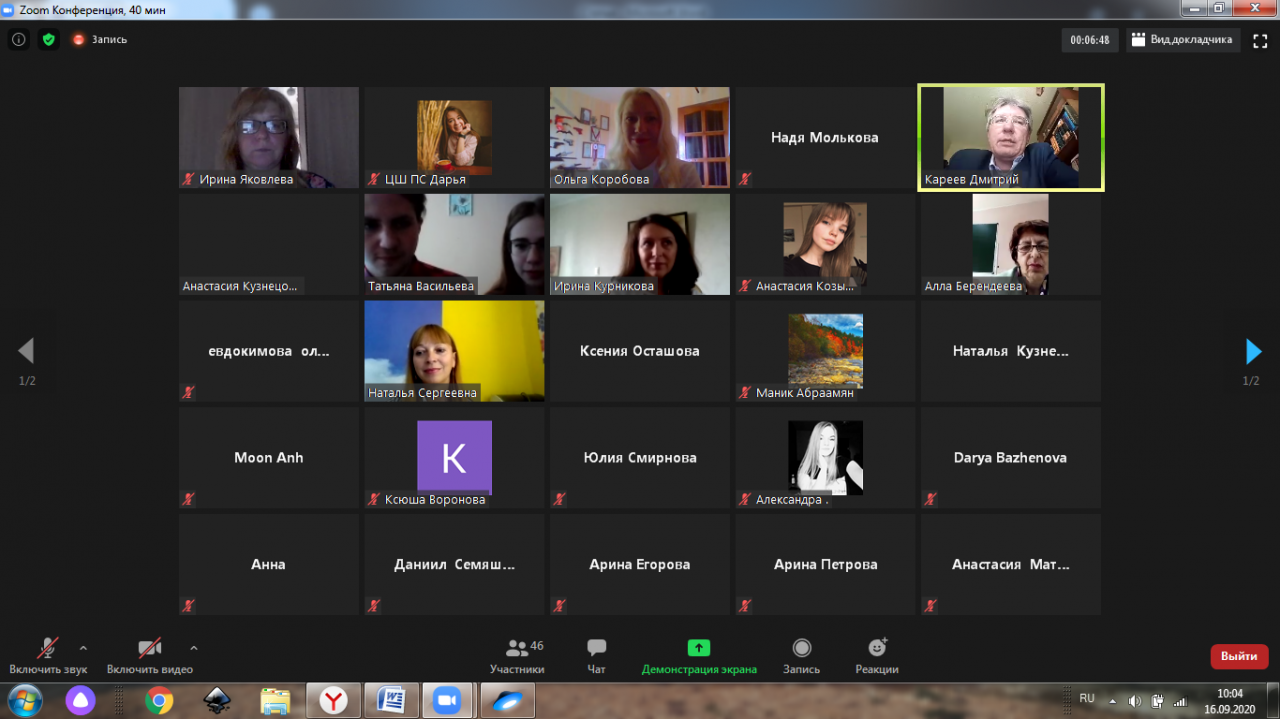The height and width of the screenshot is (719, 1280).
Task: Open the Participants panel icon
Action: coord(517,648)
